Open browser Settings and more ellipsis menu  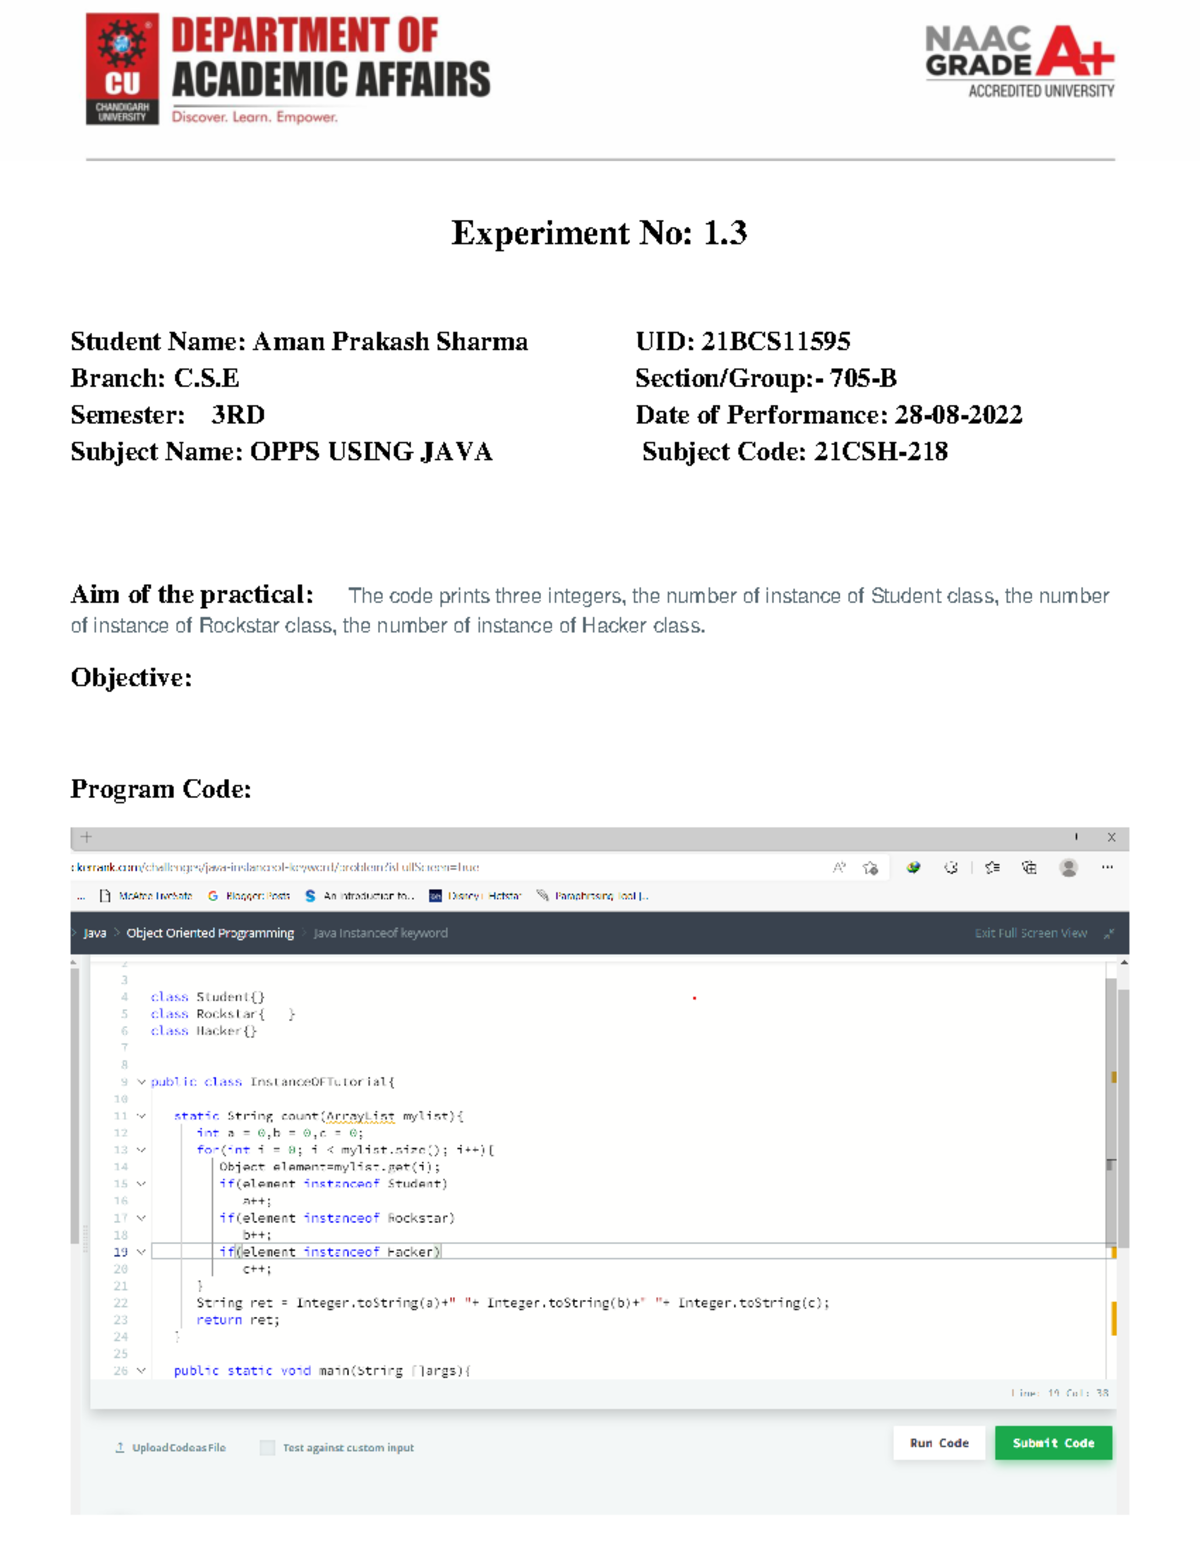pos(1107,868)
